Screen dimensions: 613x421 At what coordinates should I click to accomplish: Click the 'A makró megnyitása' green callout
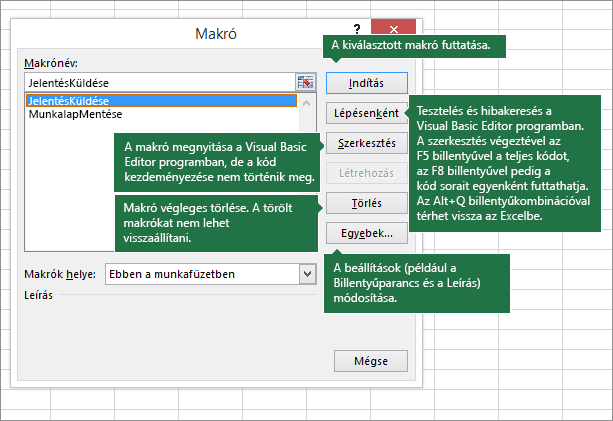click(217, 159)
